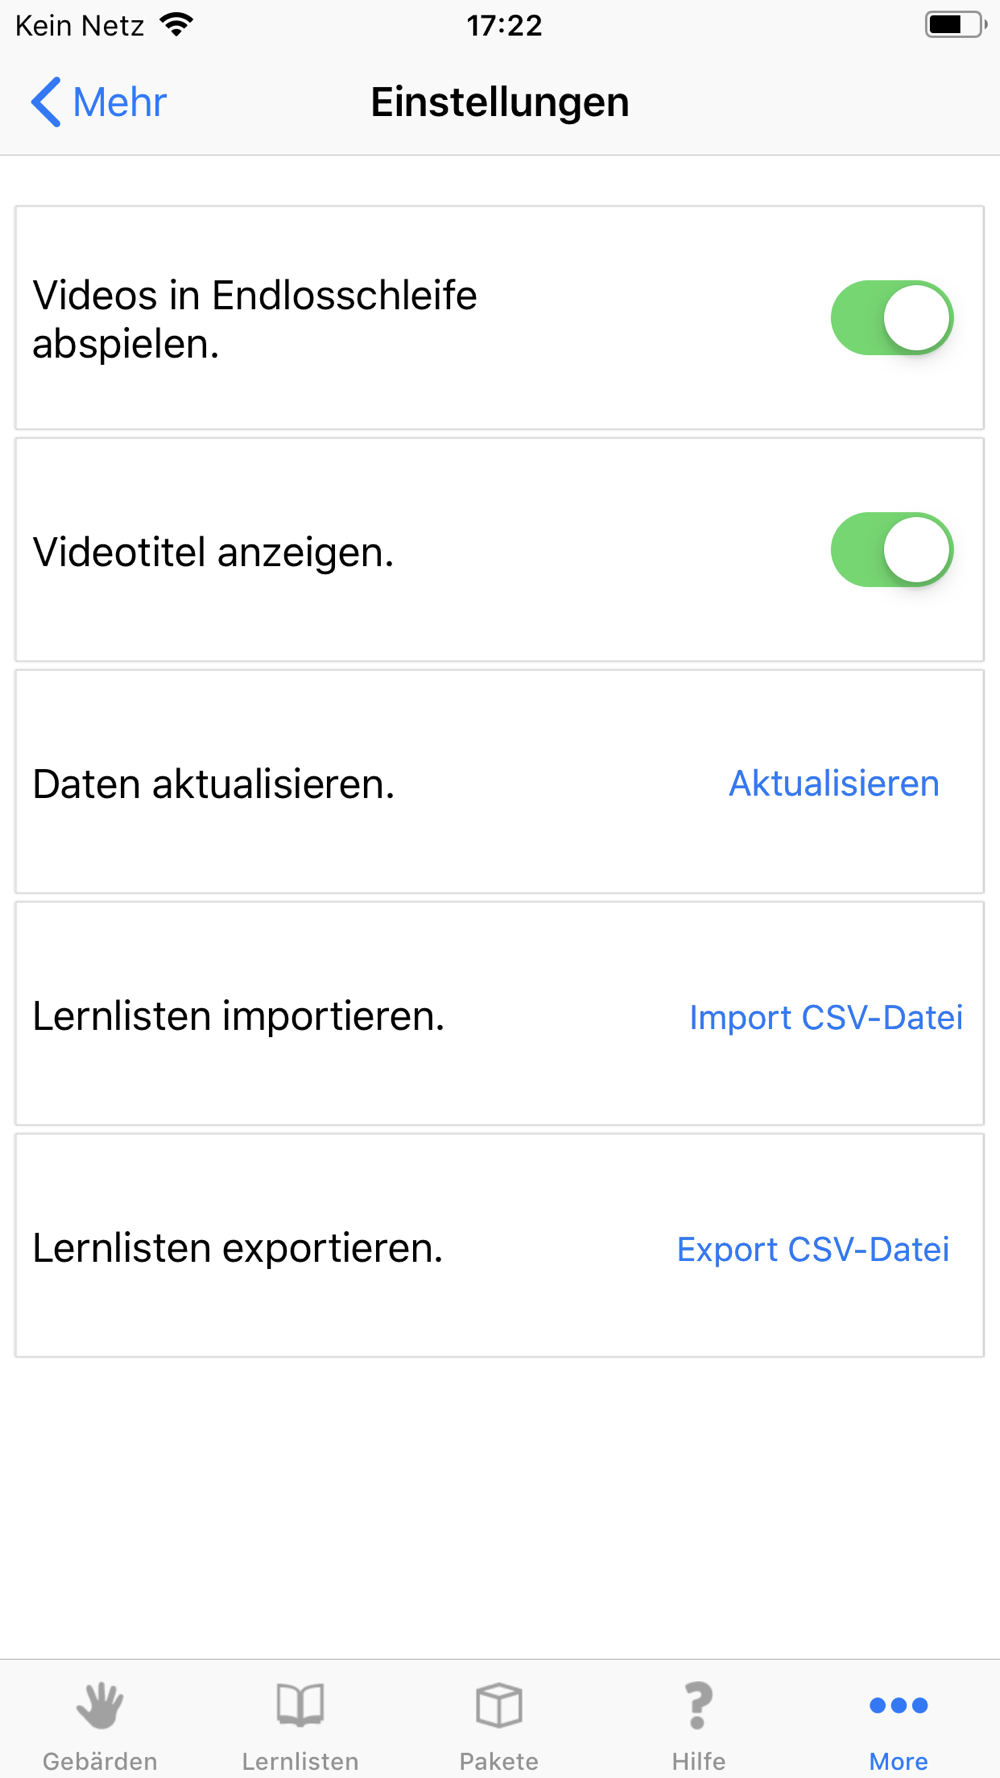The width and height of the screenshot is (1000, 1778).
Task: Disable Videos in Endlosschleife toggle
Action: click(891, 318)
